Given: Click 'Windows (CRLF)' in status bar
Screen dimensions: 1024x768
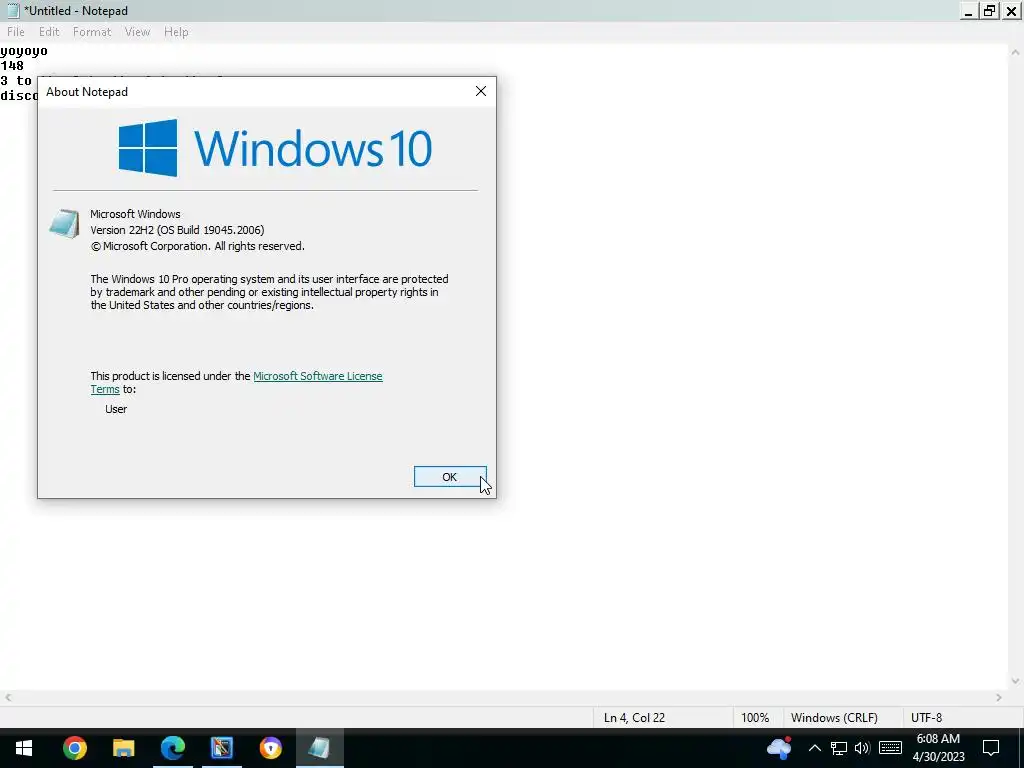Looking at the screenshot, I should pos(834,718).
